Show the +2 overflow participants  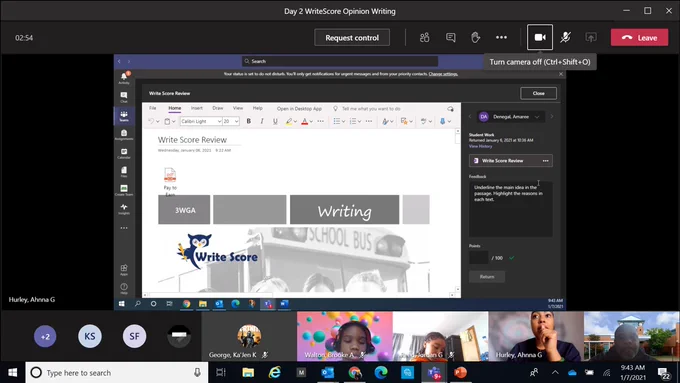[45, 336]
